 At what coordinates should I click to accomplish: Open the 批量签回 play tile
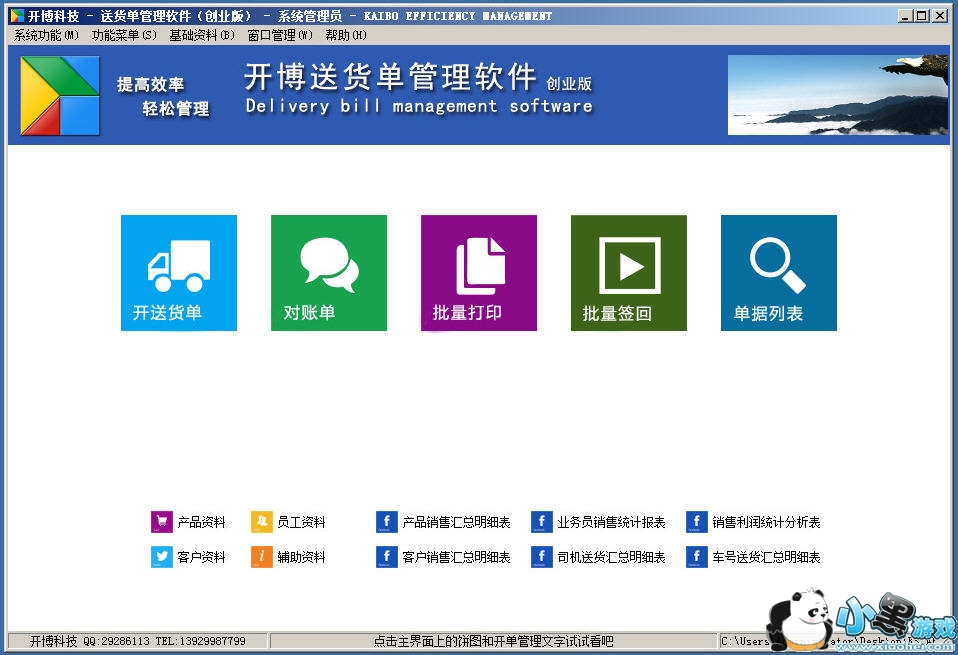click(629, 273)
